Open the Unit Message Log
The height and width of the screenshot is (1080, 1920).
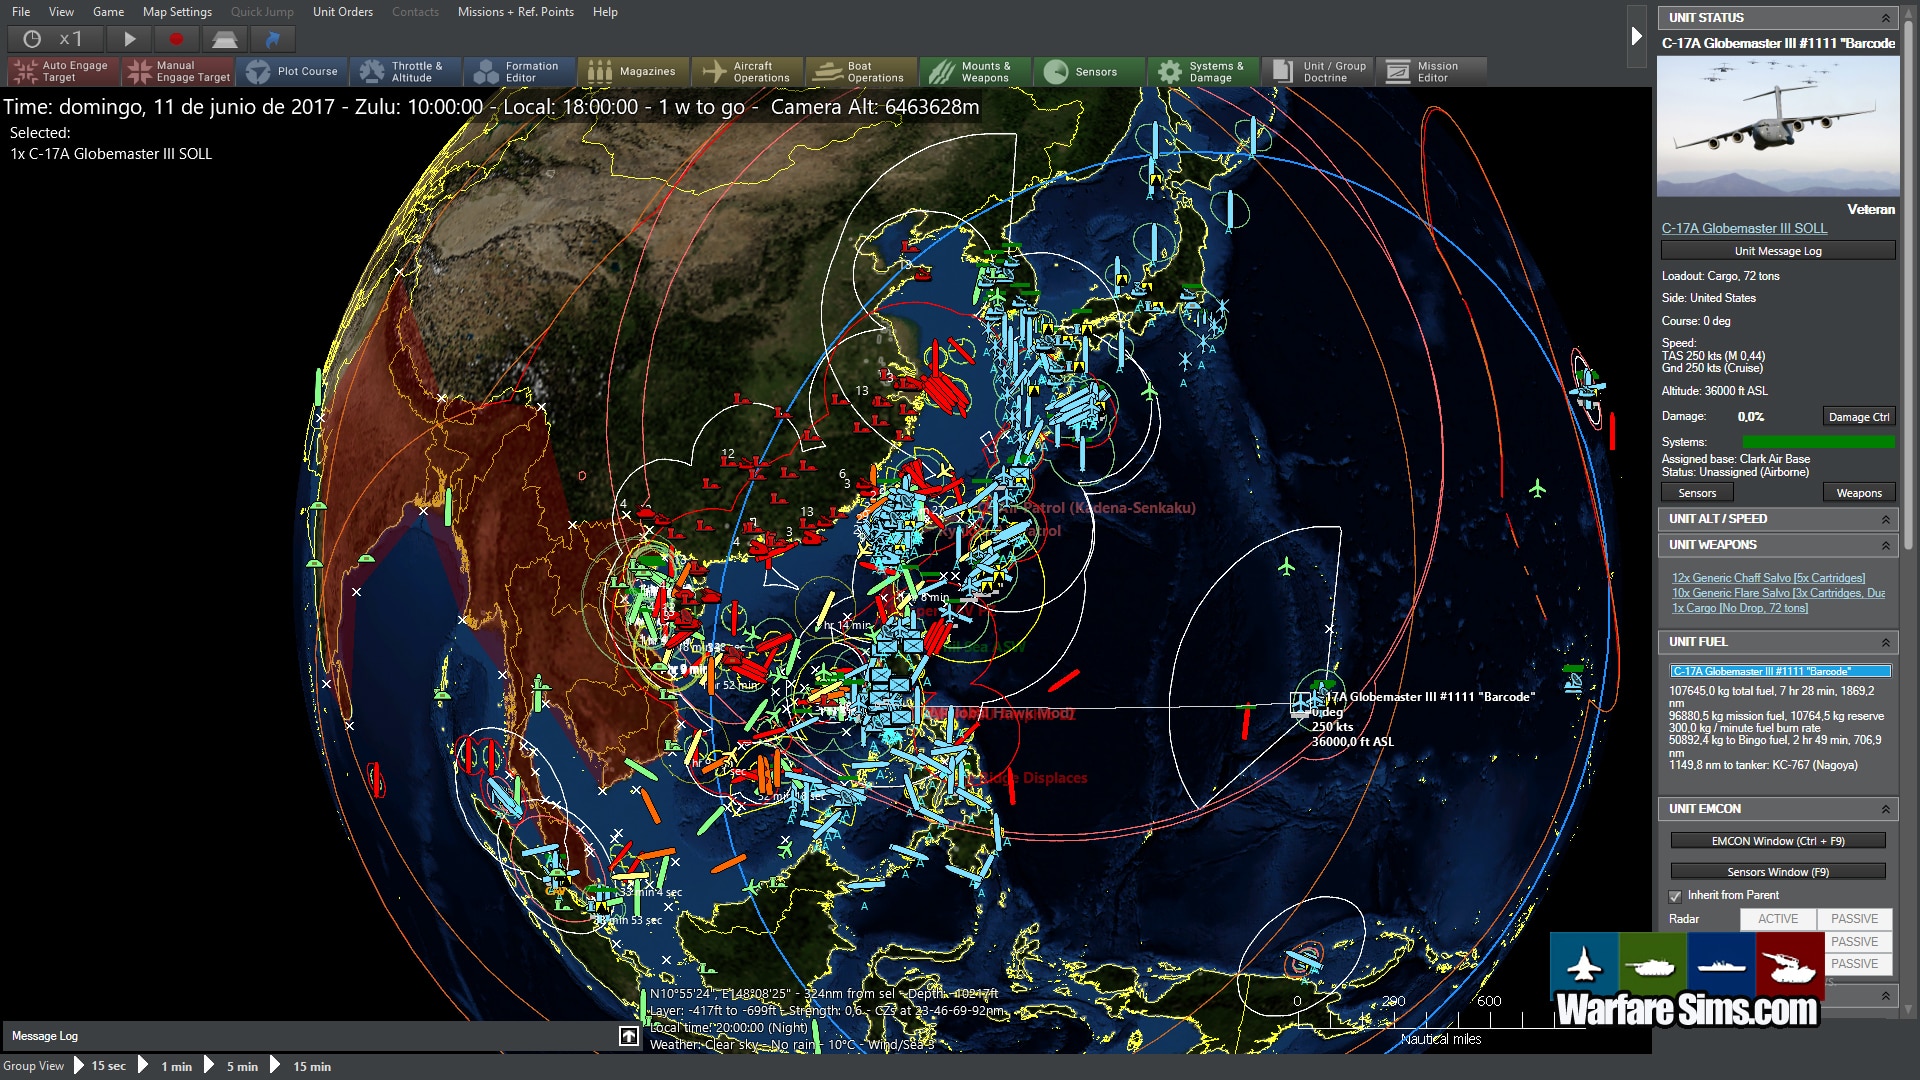[x=1777, y=251]
